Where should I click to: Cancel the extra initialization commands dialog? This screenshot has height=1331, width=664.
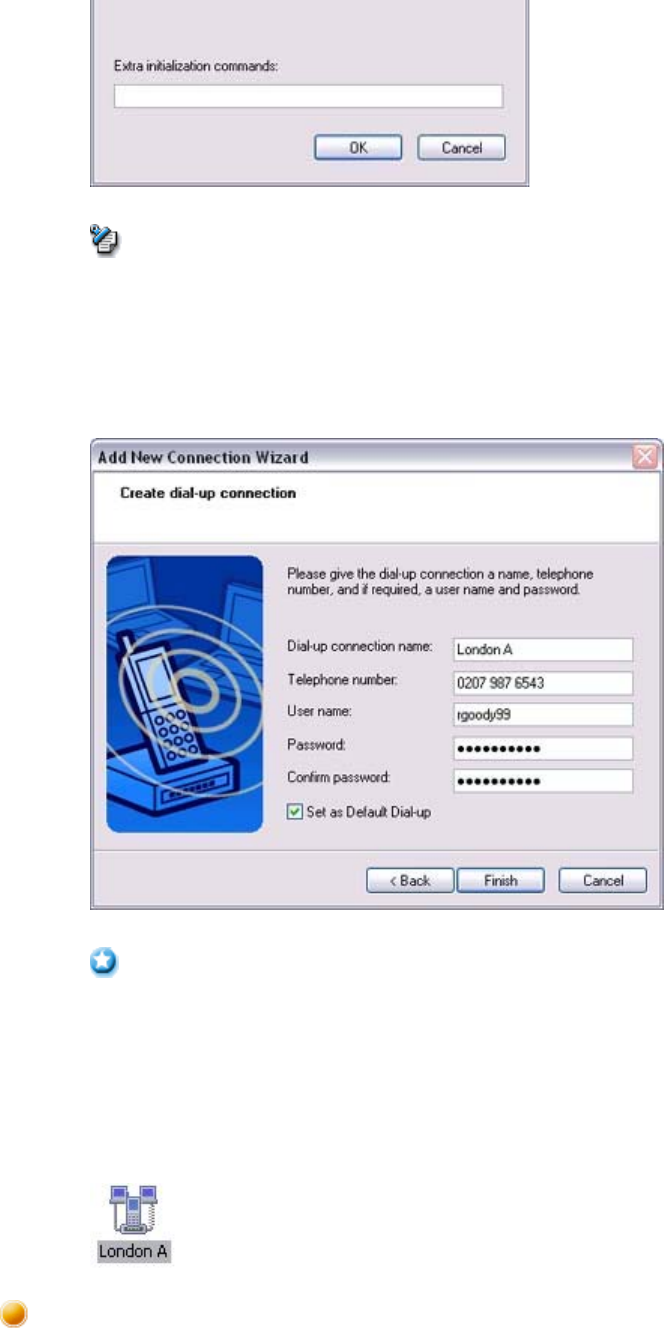click(462, 148)
